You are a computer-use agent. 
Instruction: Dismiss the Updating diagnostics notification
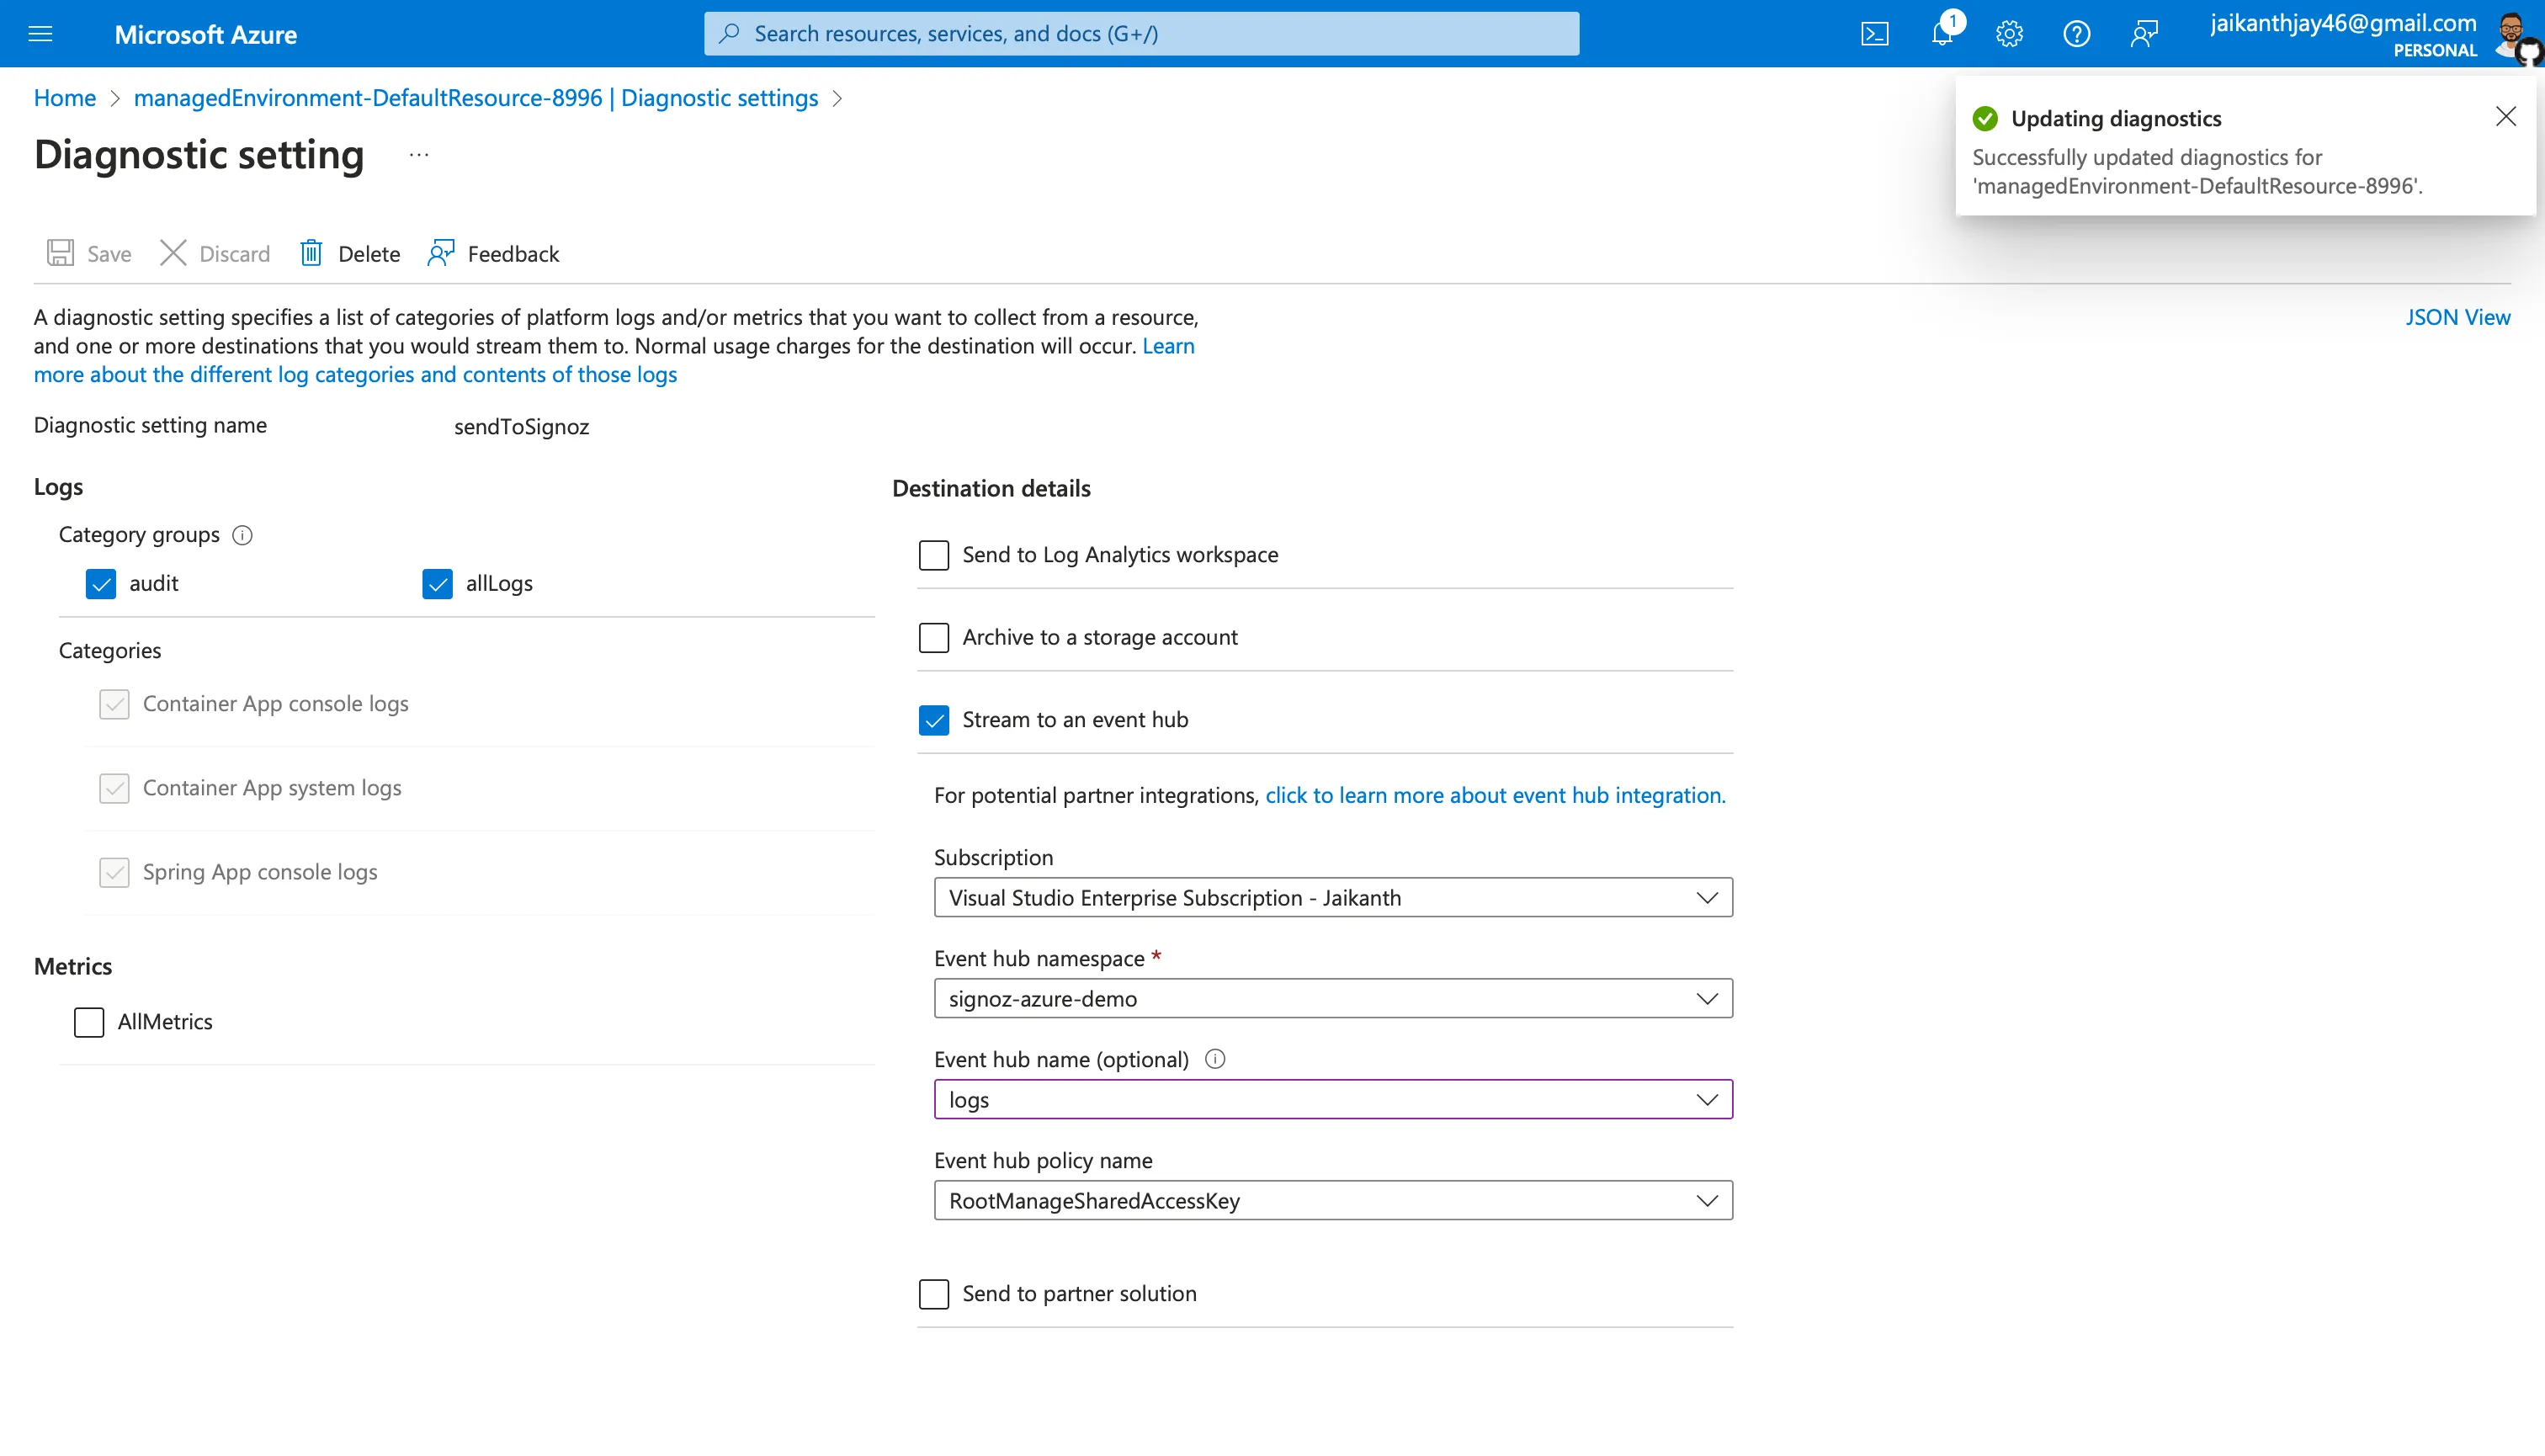click(x=2505, y=117)
